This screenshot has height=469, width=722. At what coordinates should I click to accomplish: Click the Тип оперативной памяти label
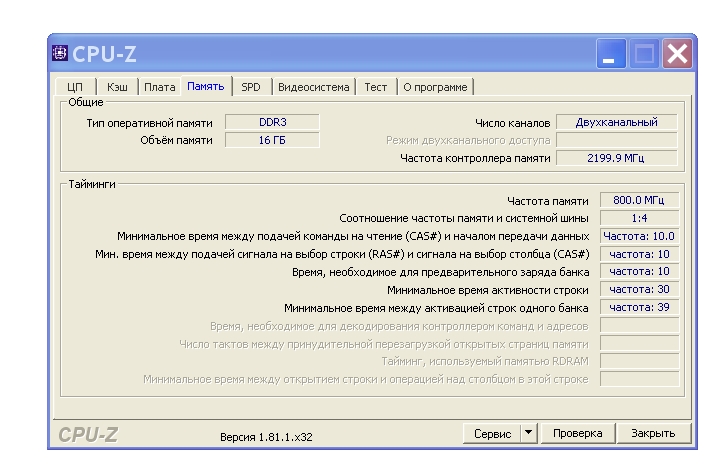pyautogui.click(x=149, y=123)
